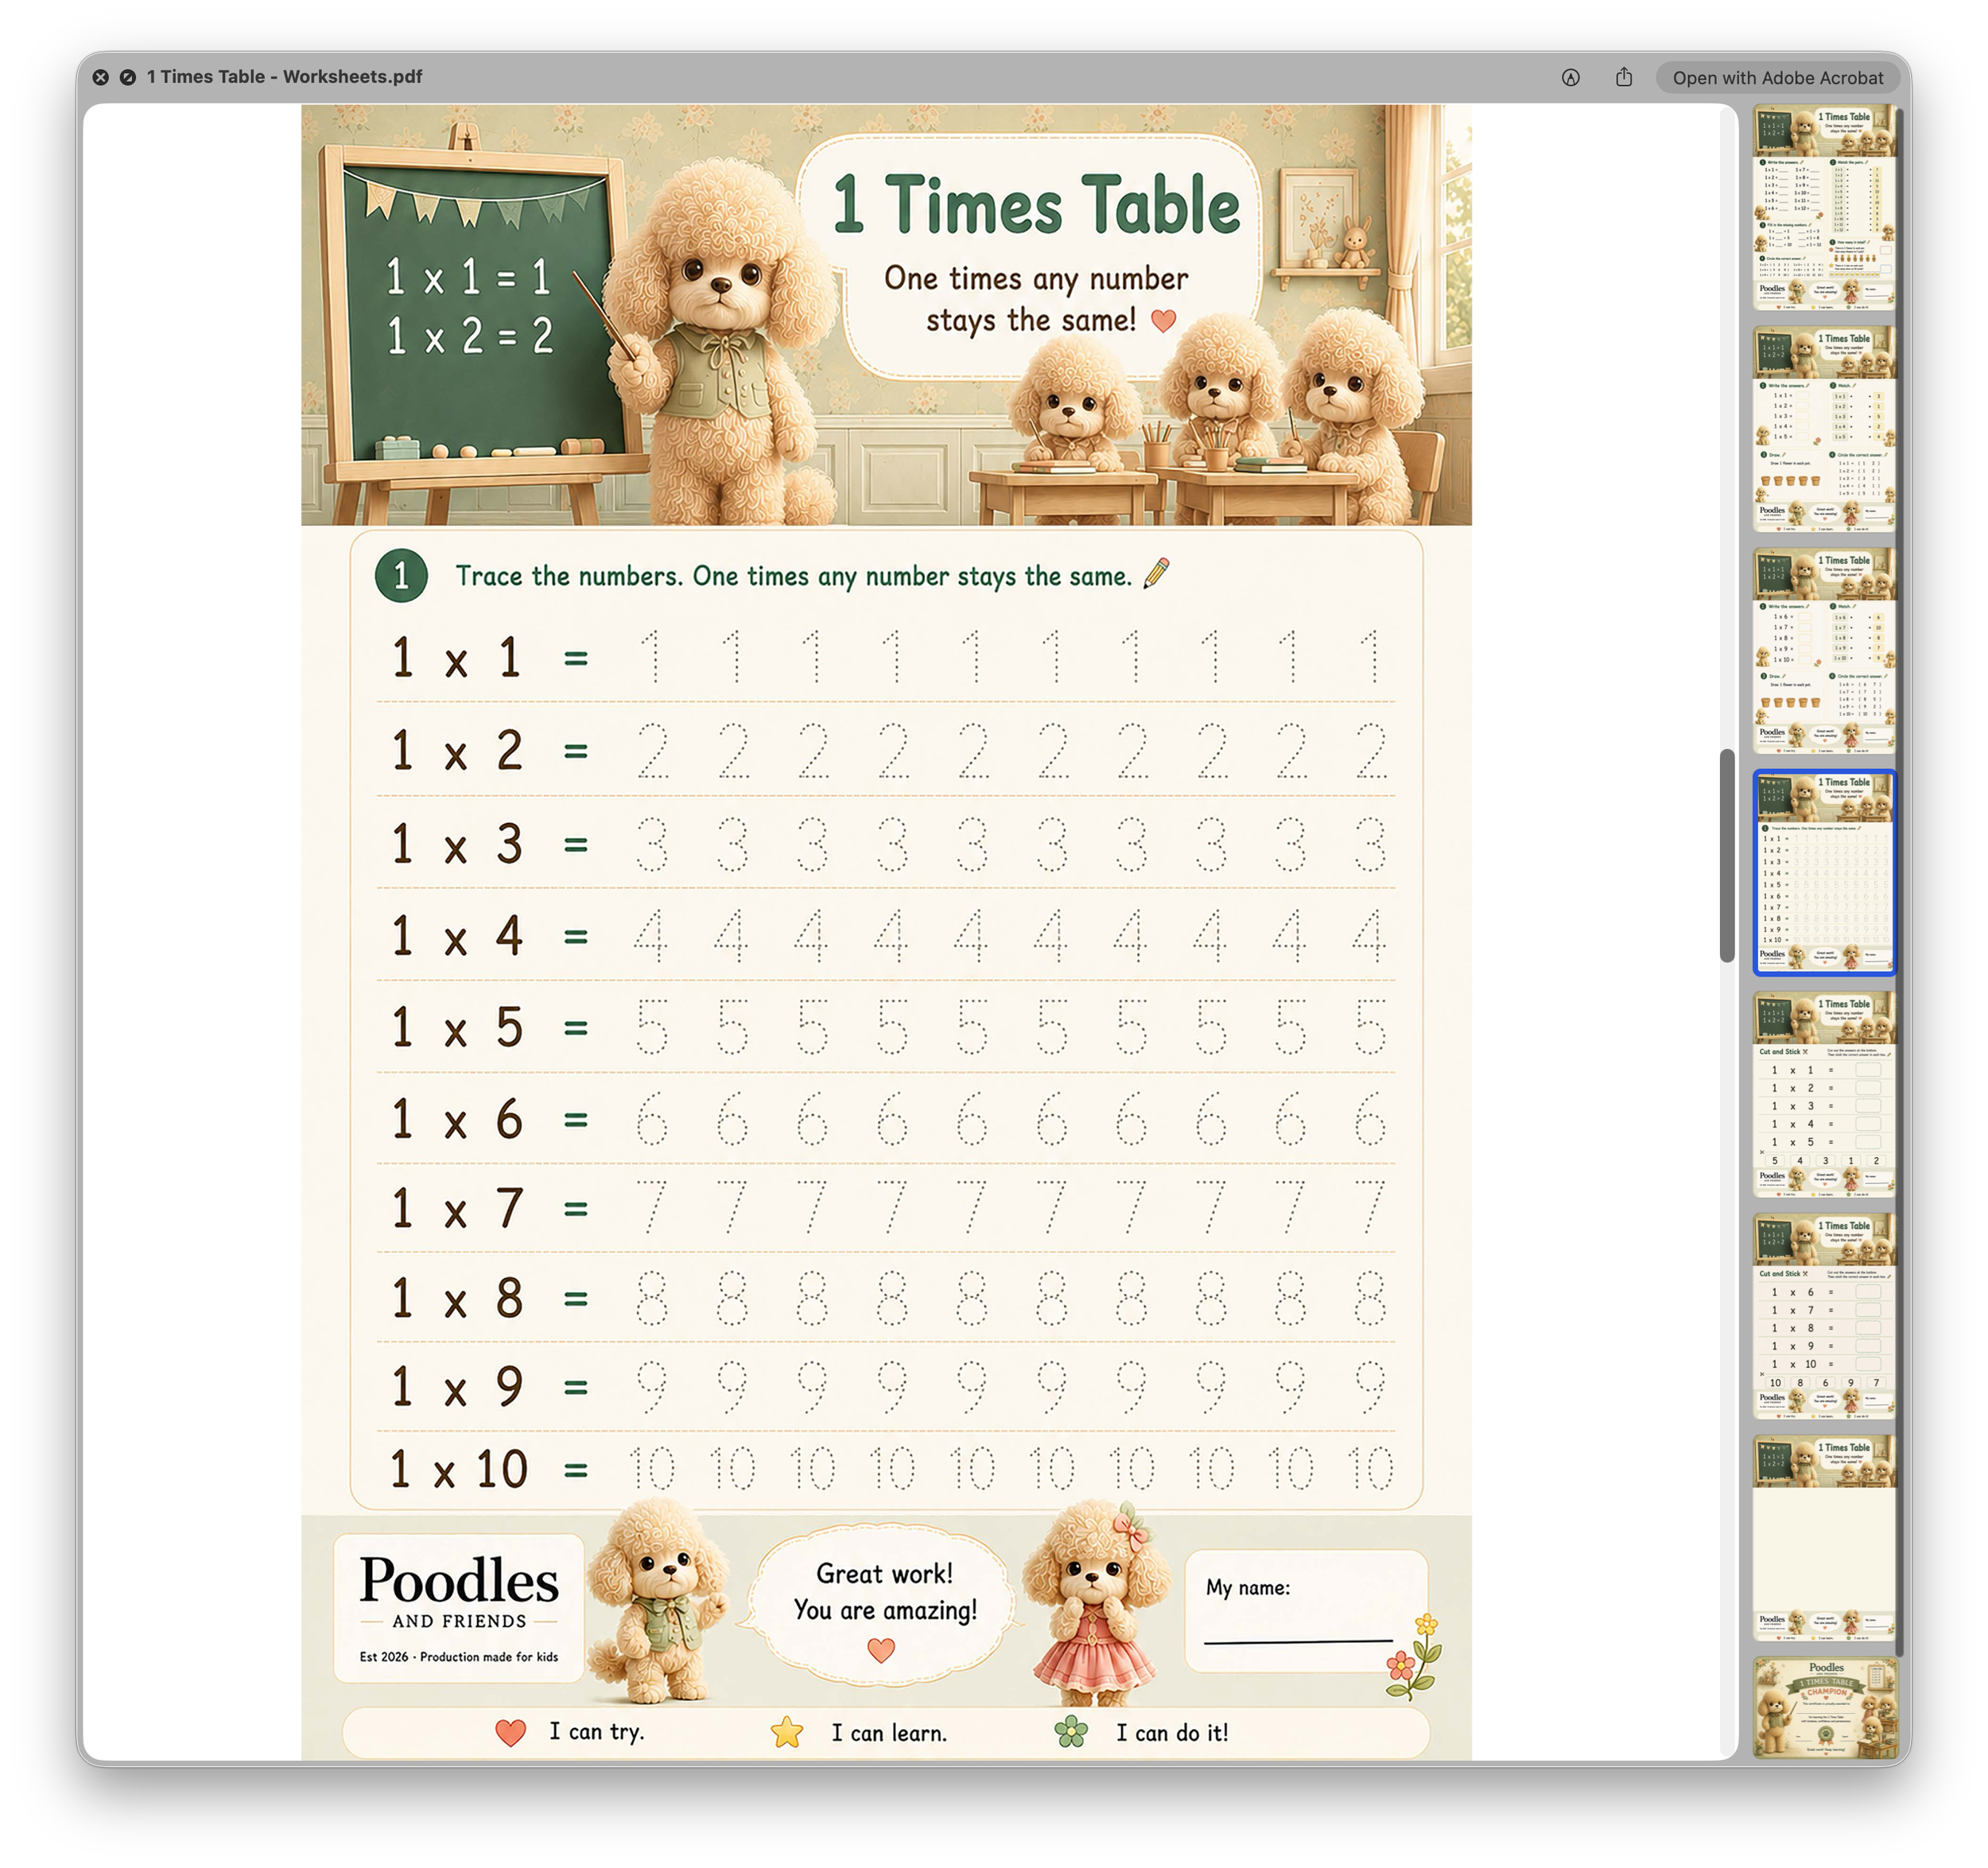
Task: Click the 'I can do it!' text
Action: tap(1172, 1733)
